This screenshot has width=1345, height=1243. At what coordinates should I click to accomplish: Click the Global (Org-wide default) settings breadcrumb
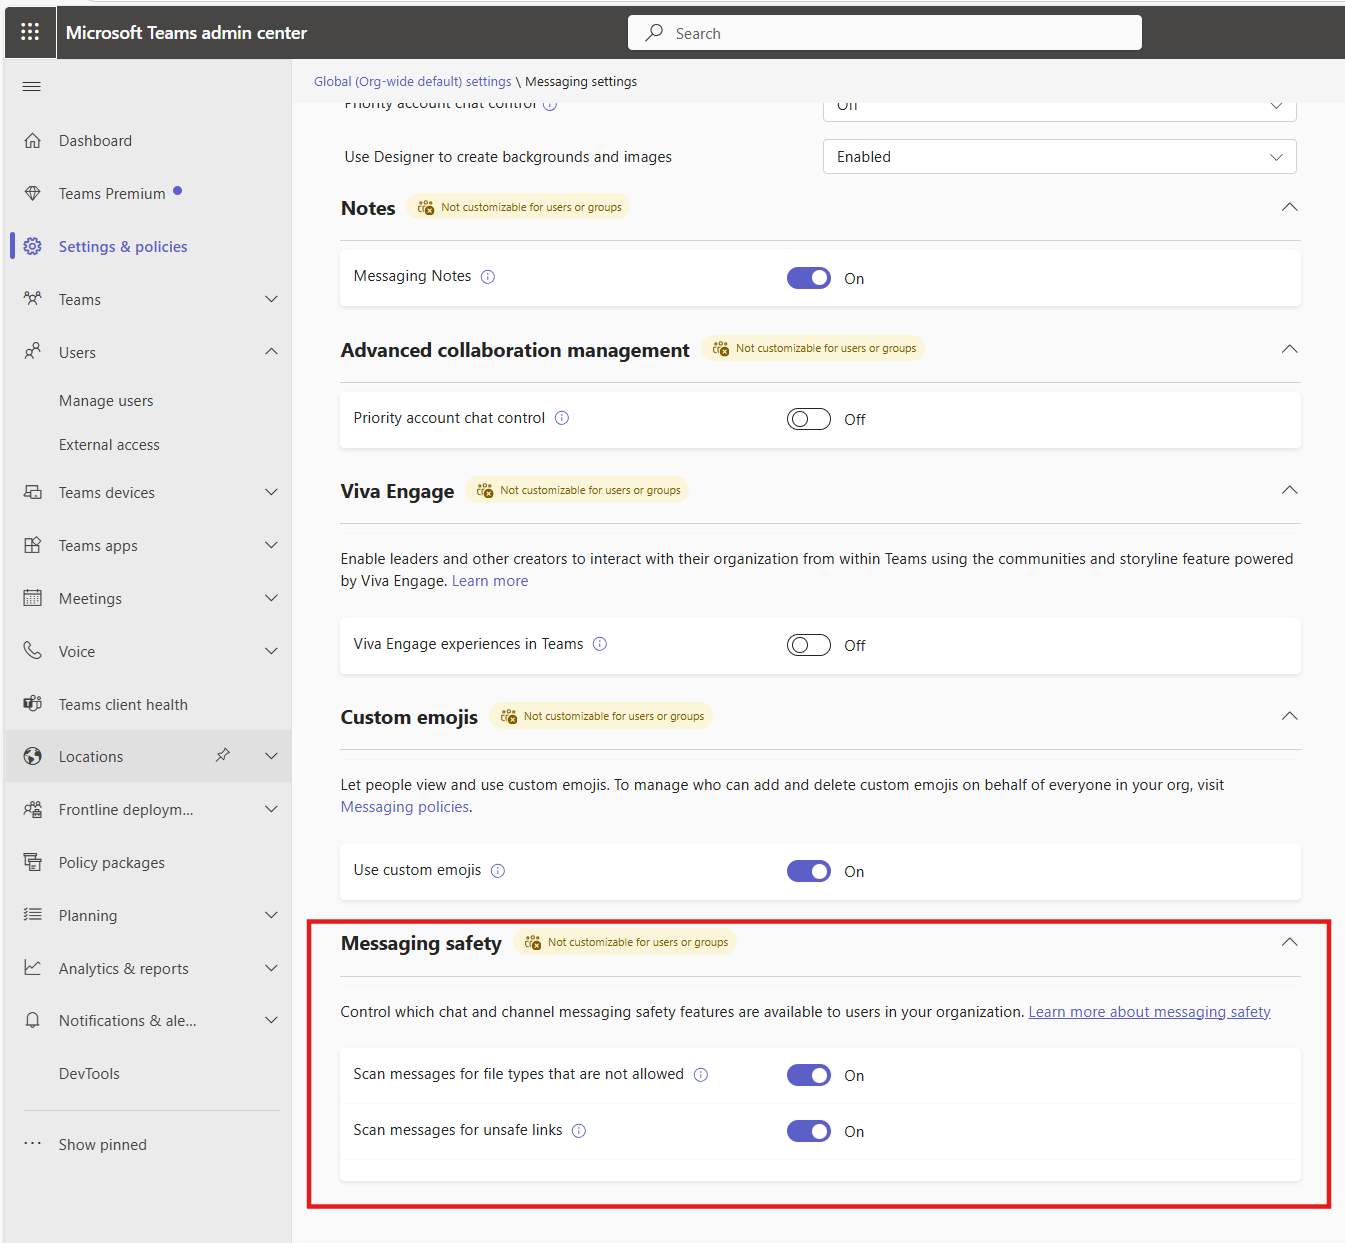(412, 82)
